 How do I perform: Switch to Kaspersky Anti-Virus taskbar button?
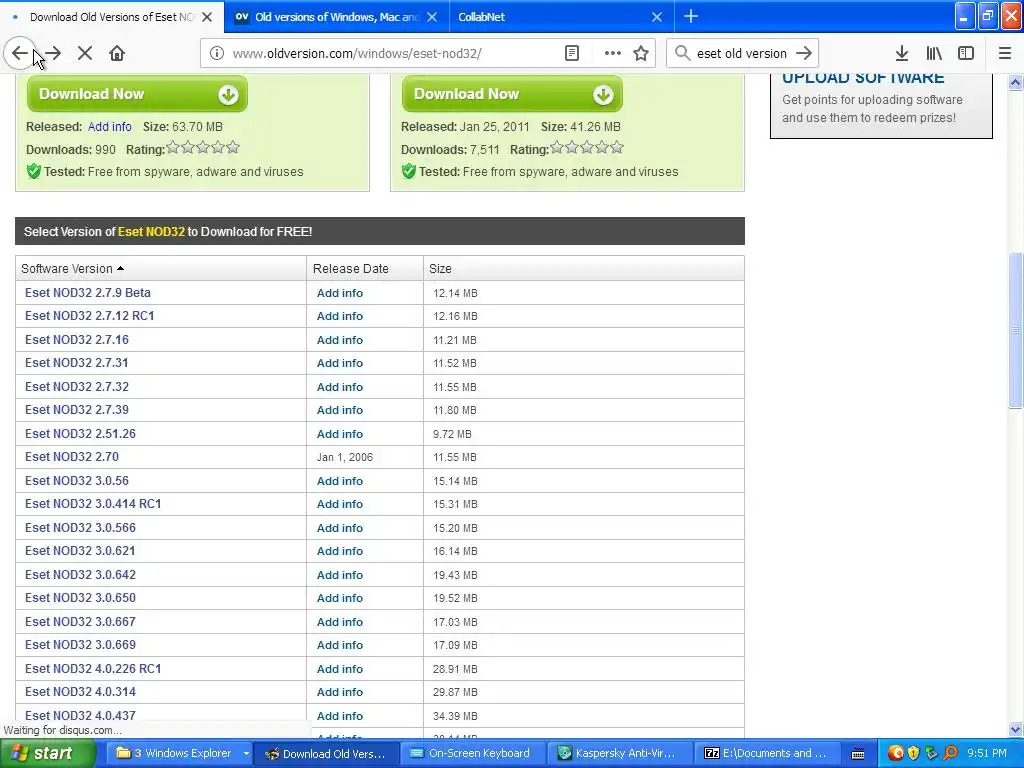[618, 753]
